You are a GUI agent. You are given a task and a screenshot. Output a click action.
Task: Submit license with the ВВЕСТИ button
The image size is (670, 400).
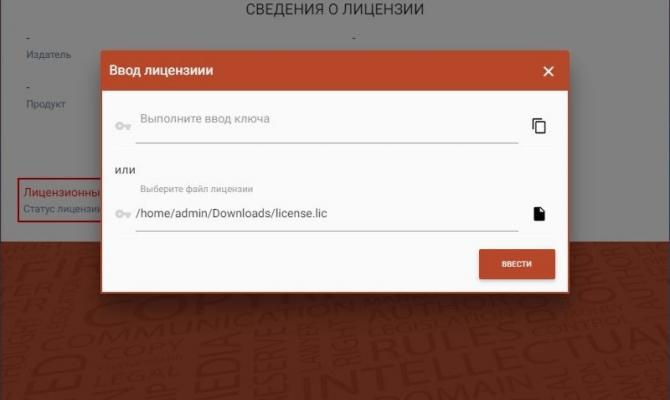coord(517,264)
